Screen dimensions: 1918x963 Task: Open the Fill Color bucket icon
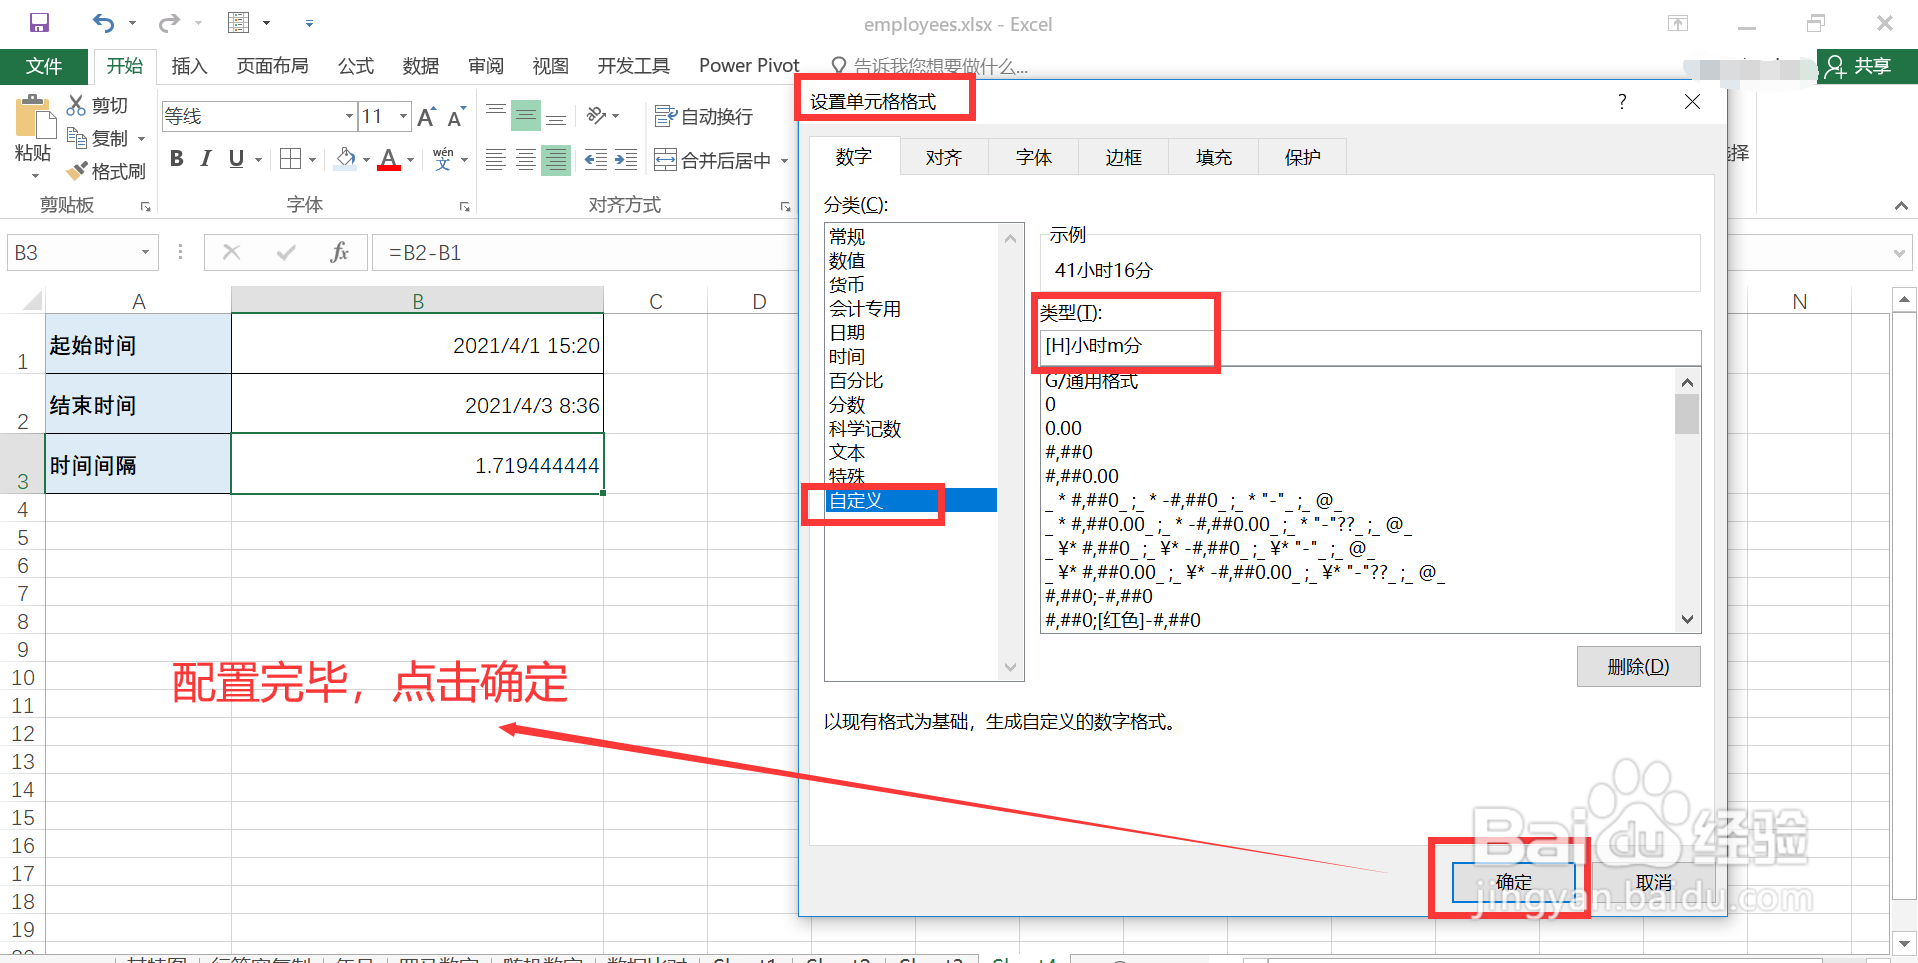pos(344,159)
